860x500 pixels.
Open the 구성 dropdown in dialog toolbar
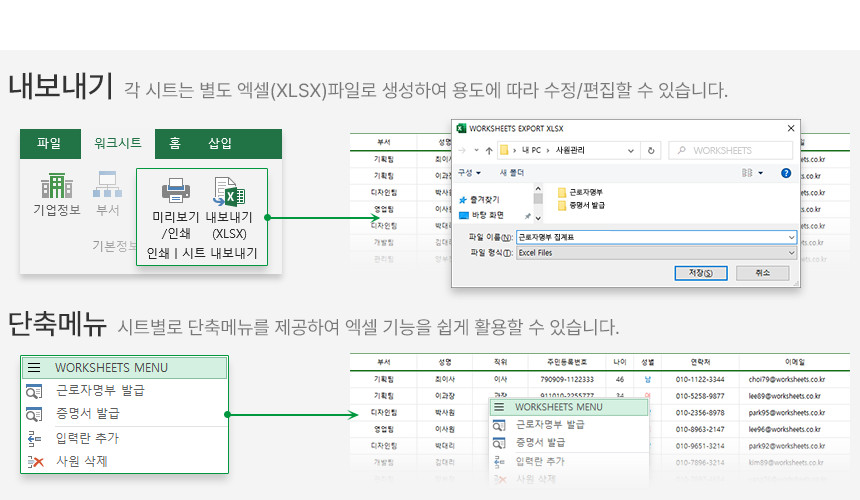click(x=467, y=173)
